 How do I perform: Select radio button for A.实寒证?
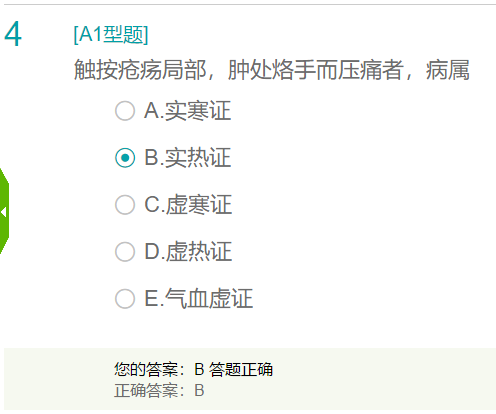pos(125,111)
